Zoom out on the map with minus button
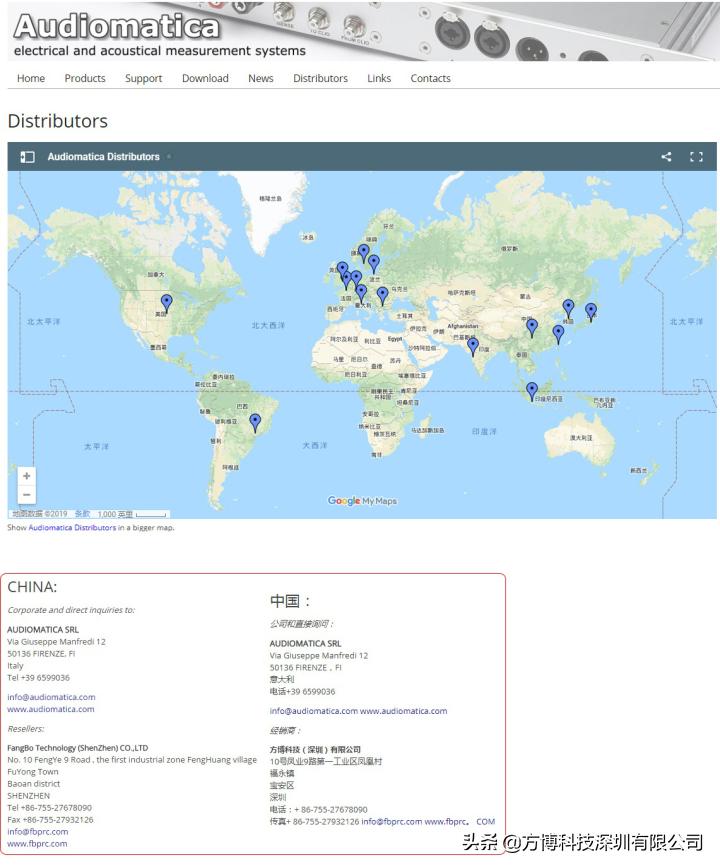Viewport: 720px width, 868px height. [x=27, y=495]
